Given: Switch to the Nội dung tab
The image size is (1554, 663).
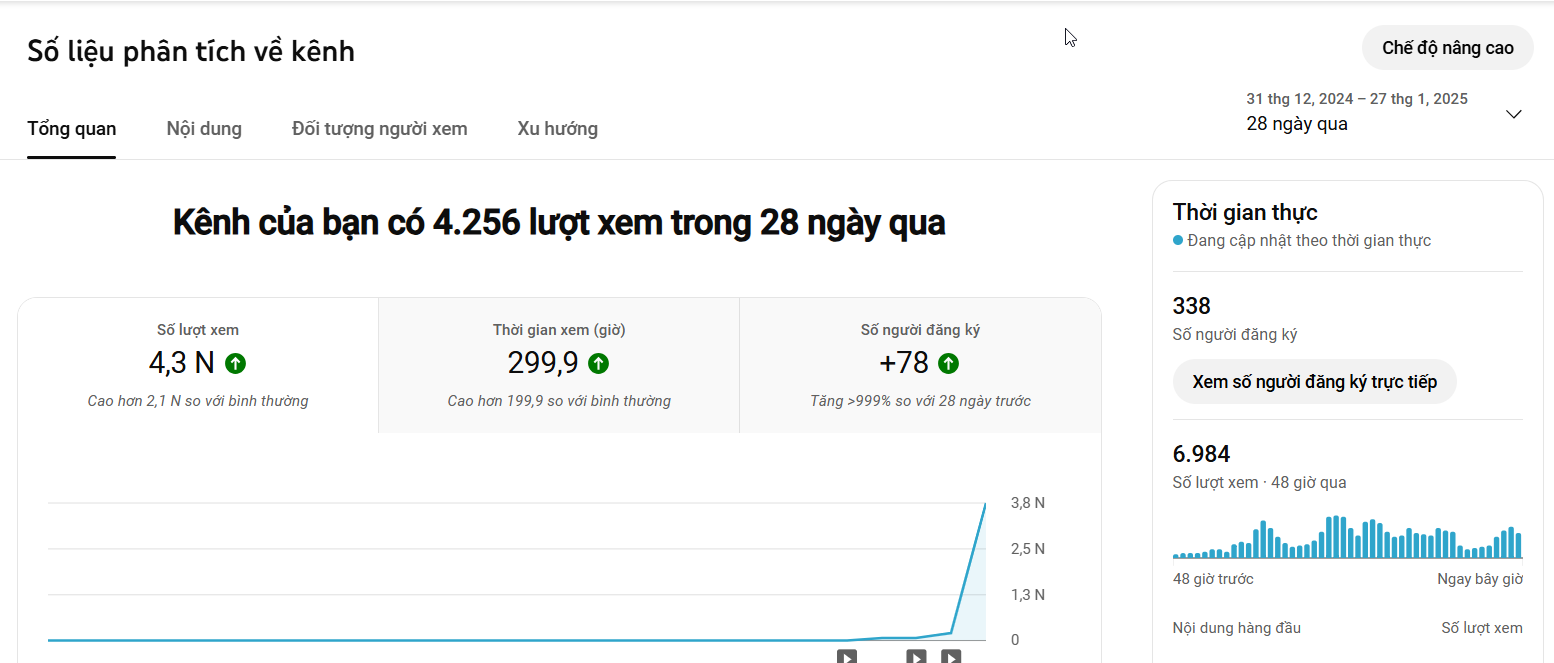Looking at the screenshot, I should click(x=204, y=129).
